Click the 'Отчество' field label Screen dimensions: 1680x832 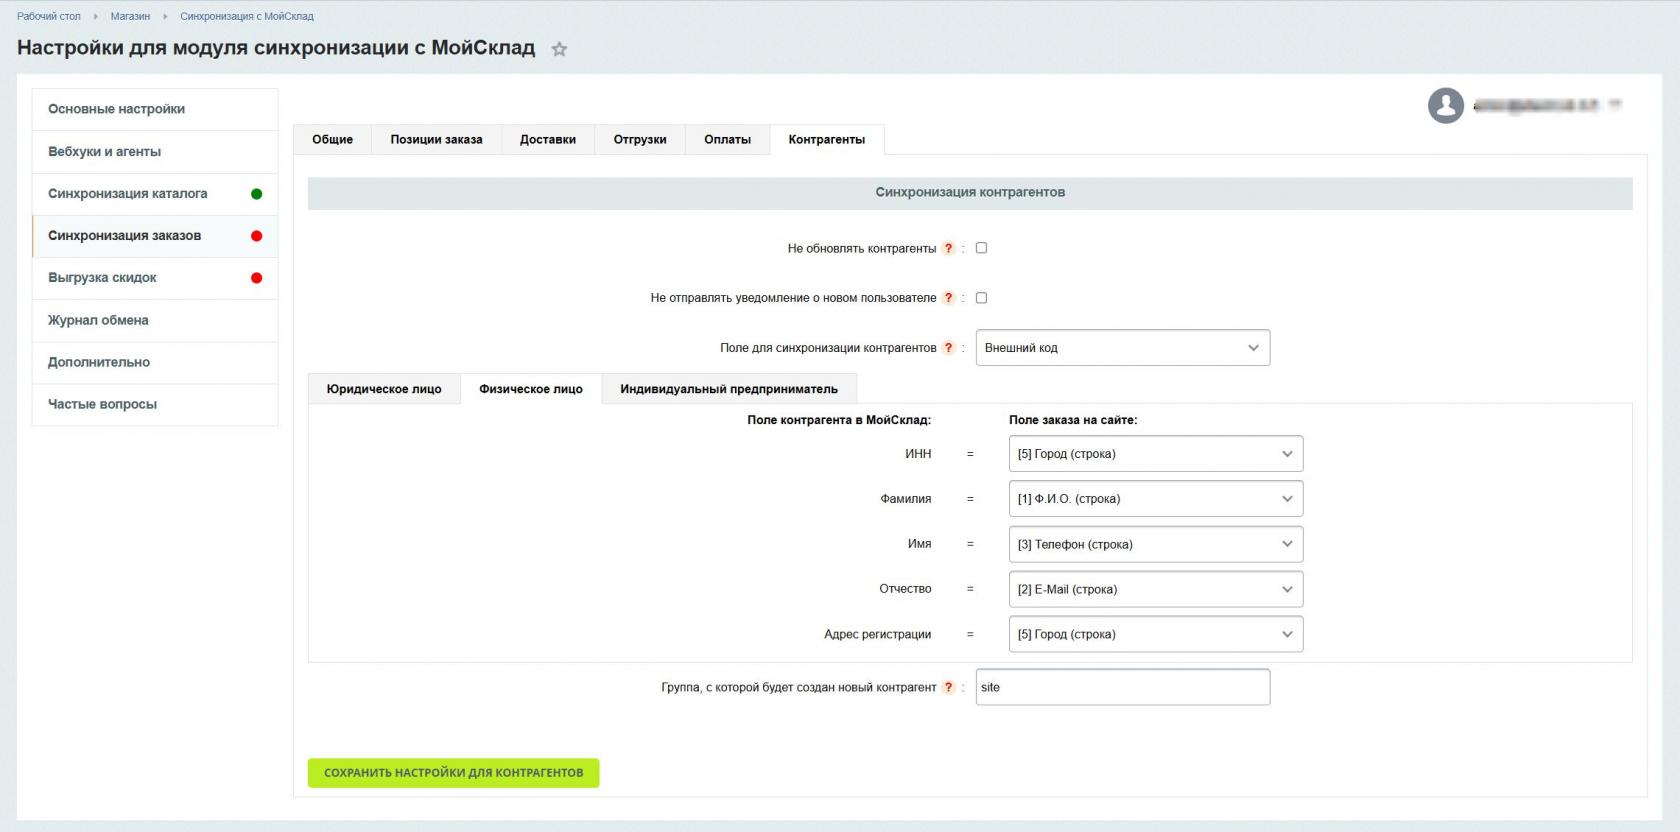pos(905,589)
